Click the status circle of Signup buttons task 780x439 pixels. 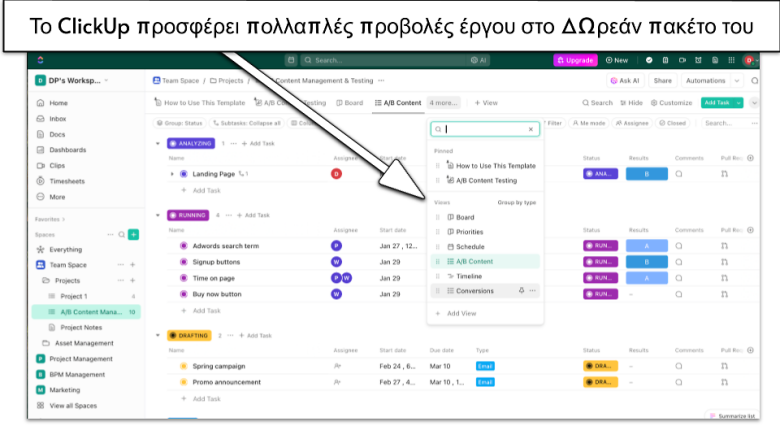pos(184,262)
